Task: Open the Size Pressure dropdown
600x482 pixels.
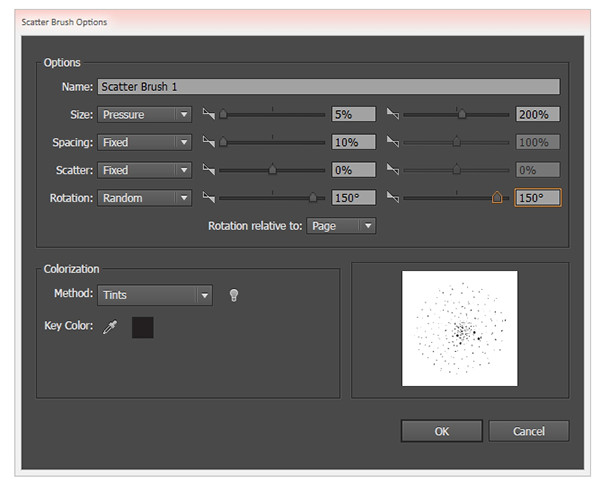Action: point(144,115)
